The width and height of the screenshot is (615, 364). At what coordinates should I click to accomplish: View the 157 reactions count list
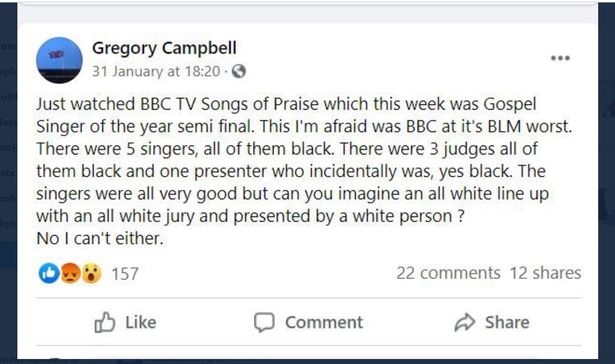(x=125, y=274)
